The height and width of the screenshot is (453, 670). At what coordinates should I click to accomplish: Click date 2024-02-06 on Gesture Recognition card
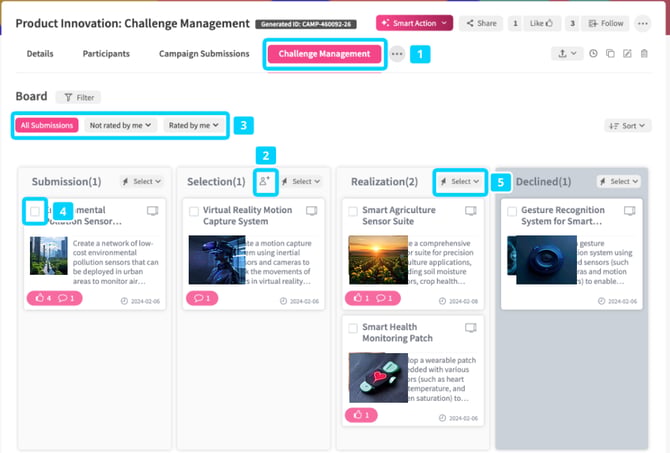tap(617, 301)
